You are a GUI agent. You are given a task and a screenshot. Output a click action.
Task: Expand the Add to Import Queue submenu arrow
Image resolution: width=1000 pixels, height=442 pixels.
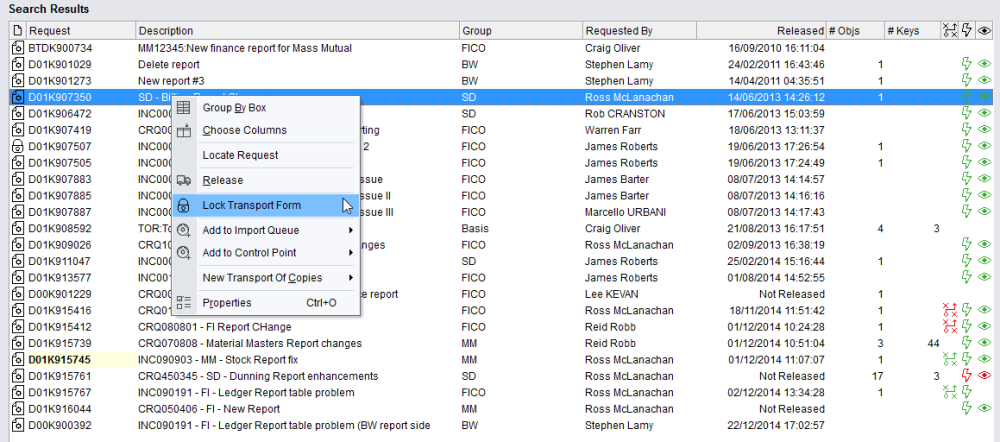click(x=351, y=230)
